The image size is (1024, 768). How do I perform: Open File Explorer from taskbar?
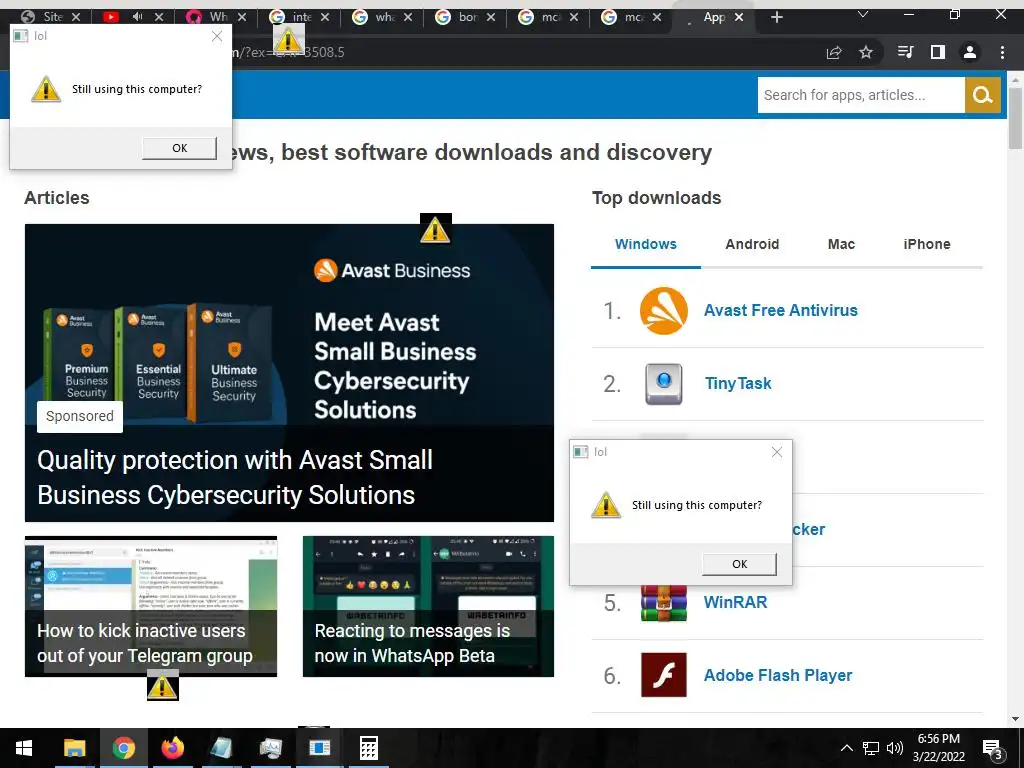click(74, 748)
